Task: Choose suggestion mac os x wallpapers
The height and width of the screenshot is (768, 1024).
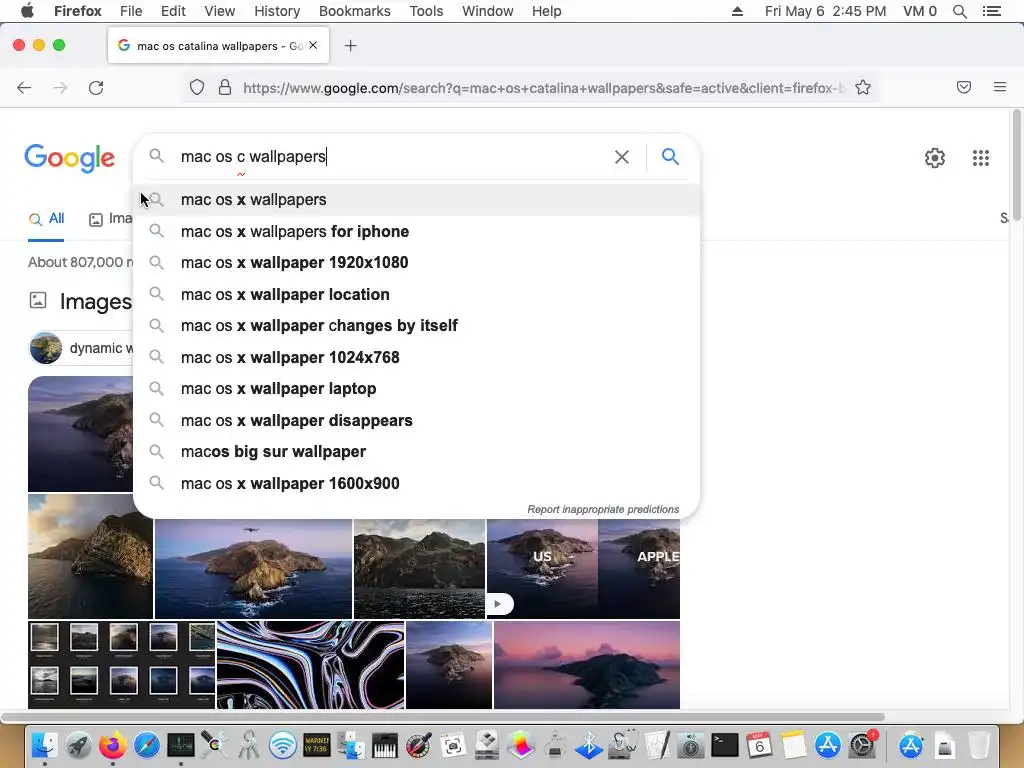Action: click(416, 200)
